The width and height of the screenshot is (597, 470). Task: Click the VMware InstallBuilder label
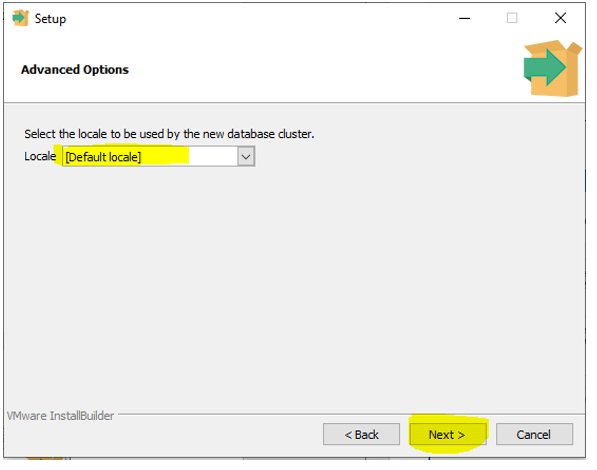click(x=61, y=416)
